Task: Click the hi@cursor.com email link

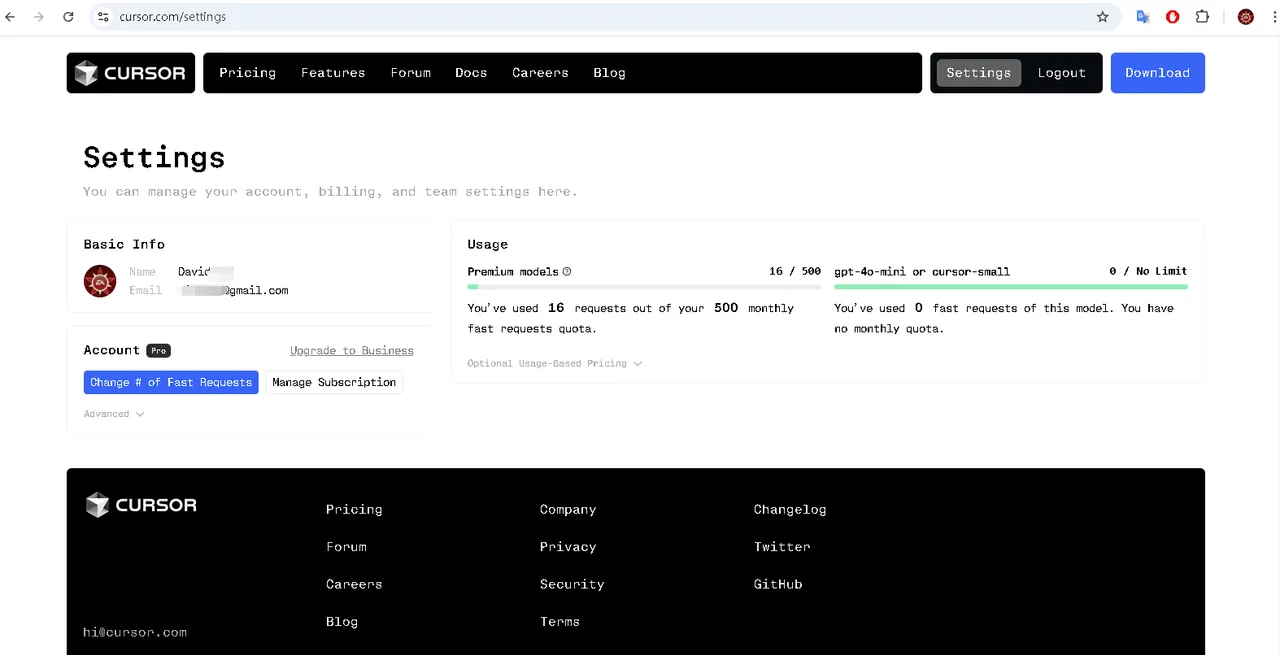Action: (x=135, y=632)
